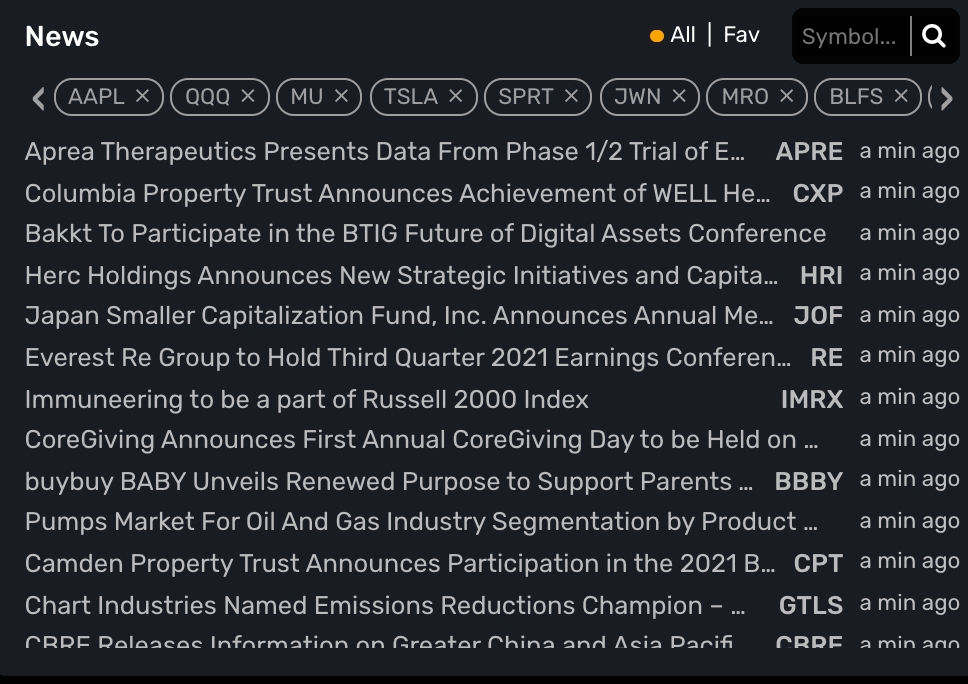The width and height of the screenshot is (968, 684).
Task: Open the Aprea Therapeutics news headline
Action: pyautogui.click(x=385, y=151)
